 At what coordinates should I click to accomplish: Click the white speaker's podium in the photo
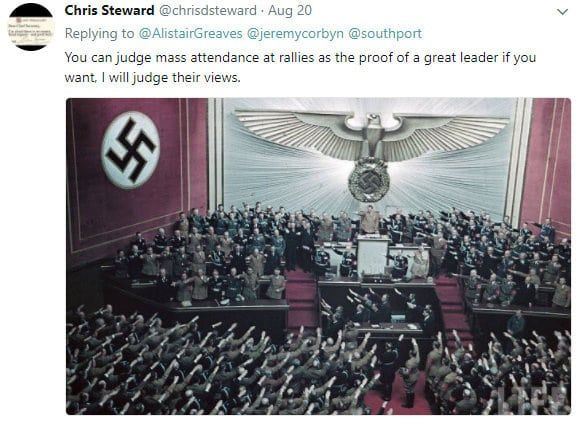[x=373, y=256]
